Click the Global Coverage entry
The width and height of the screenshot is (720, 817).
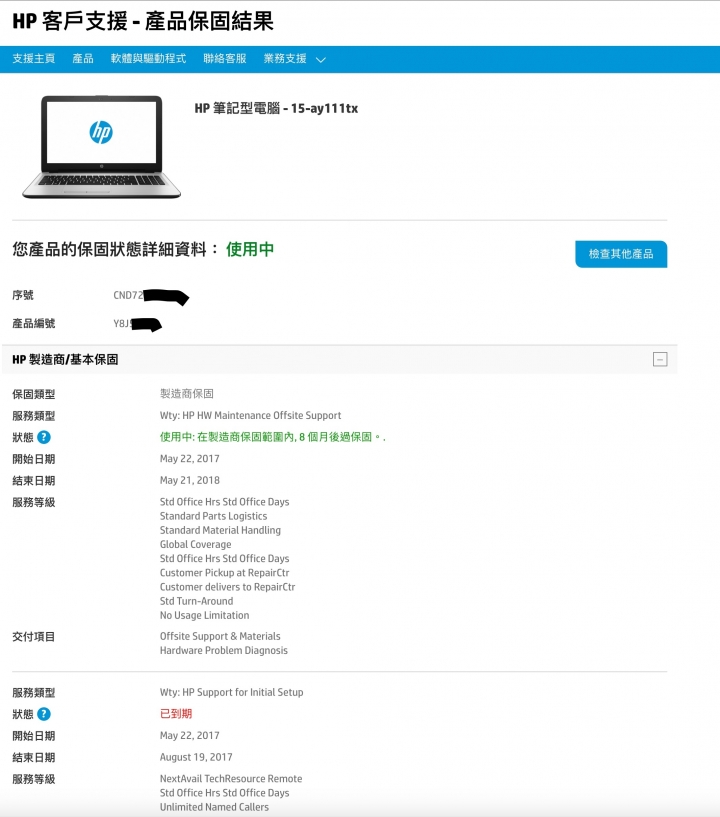tap(195, 544)
